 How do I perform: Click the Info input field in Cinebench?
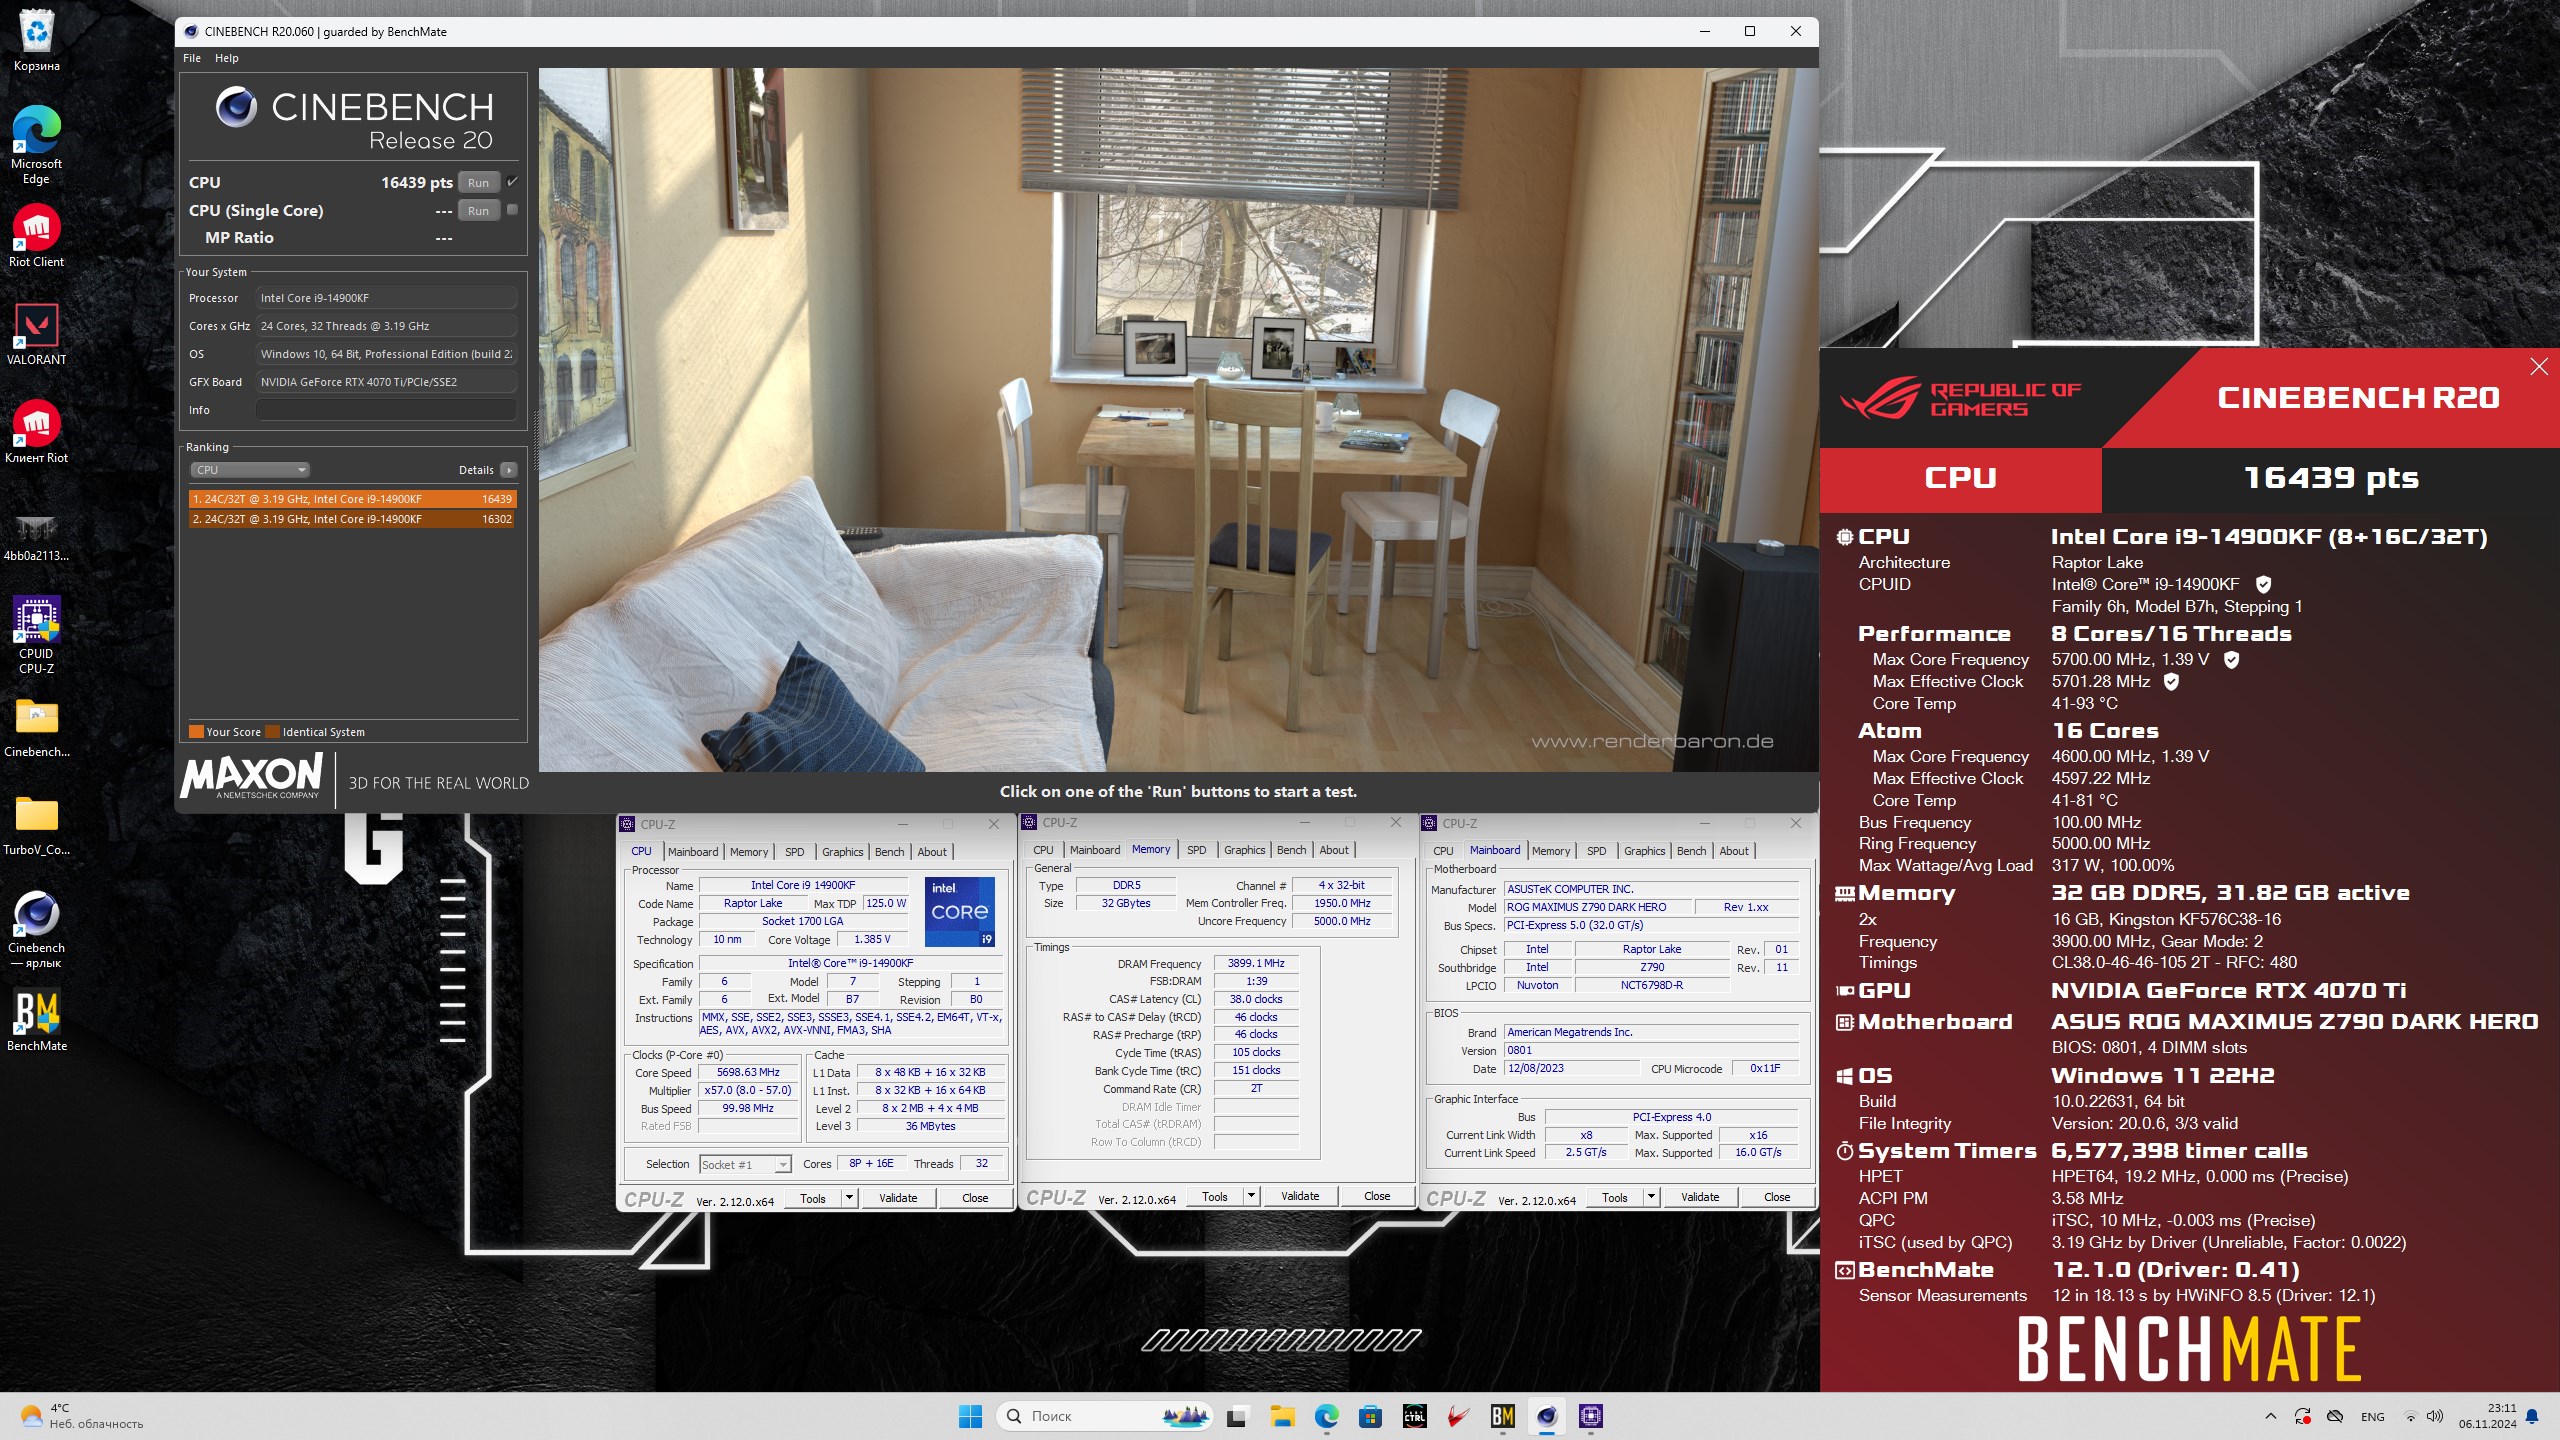point(386,410)
